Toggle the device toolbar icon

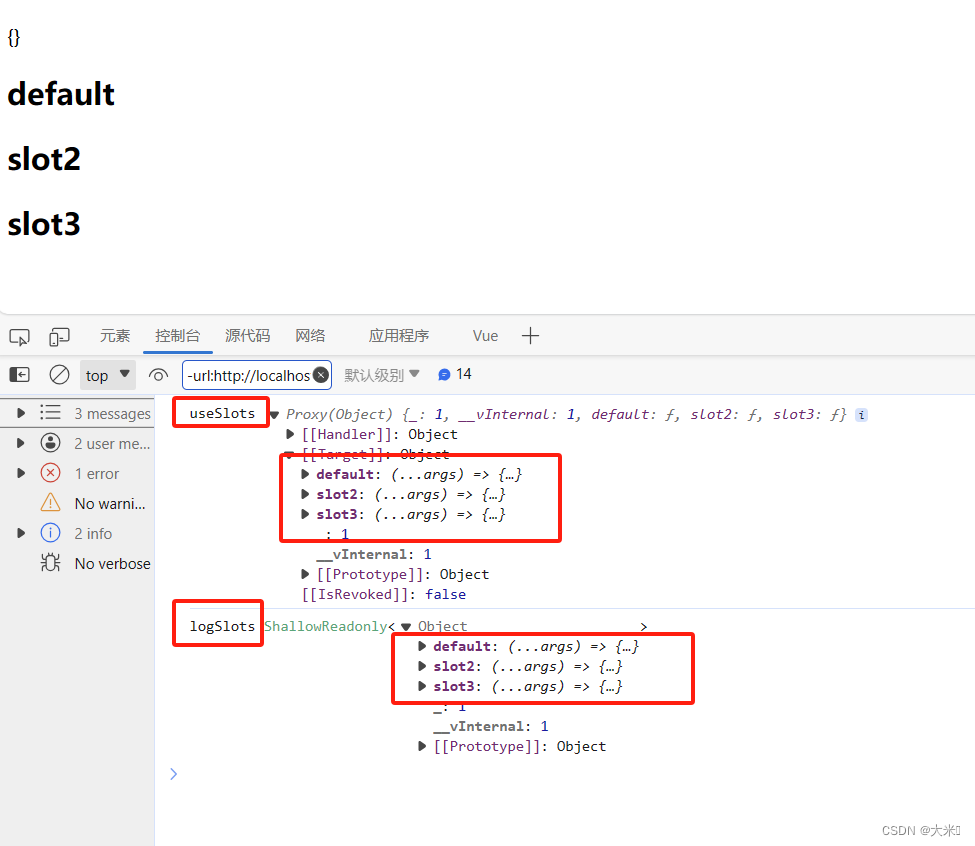pyautogui.click(x=58, y=336)
